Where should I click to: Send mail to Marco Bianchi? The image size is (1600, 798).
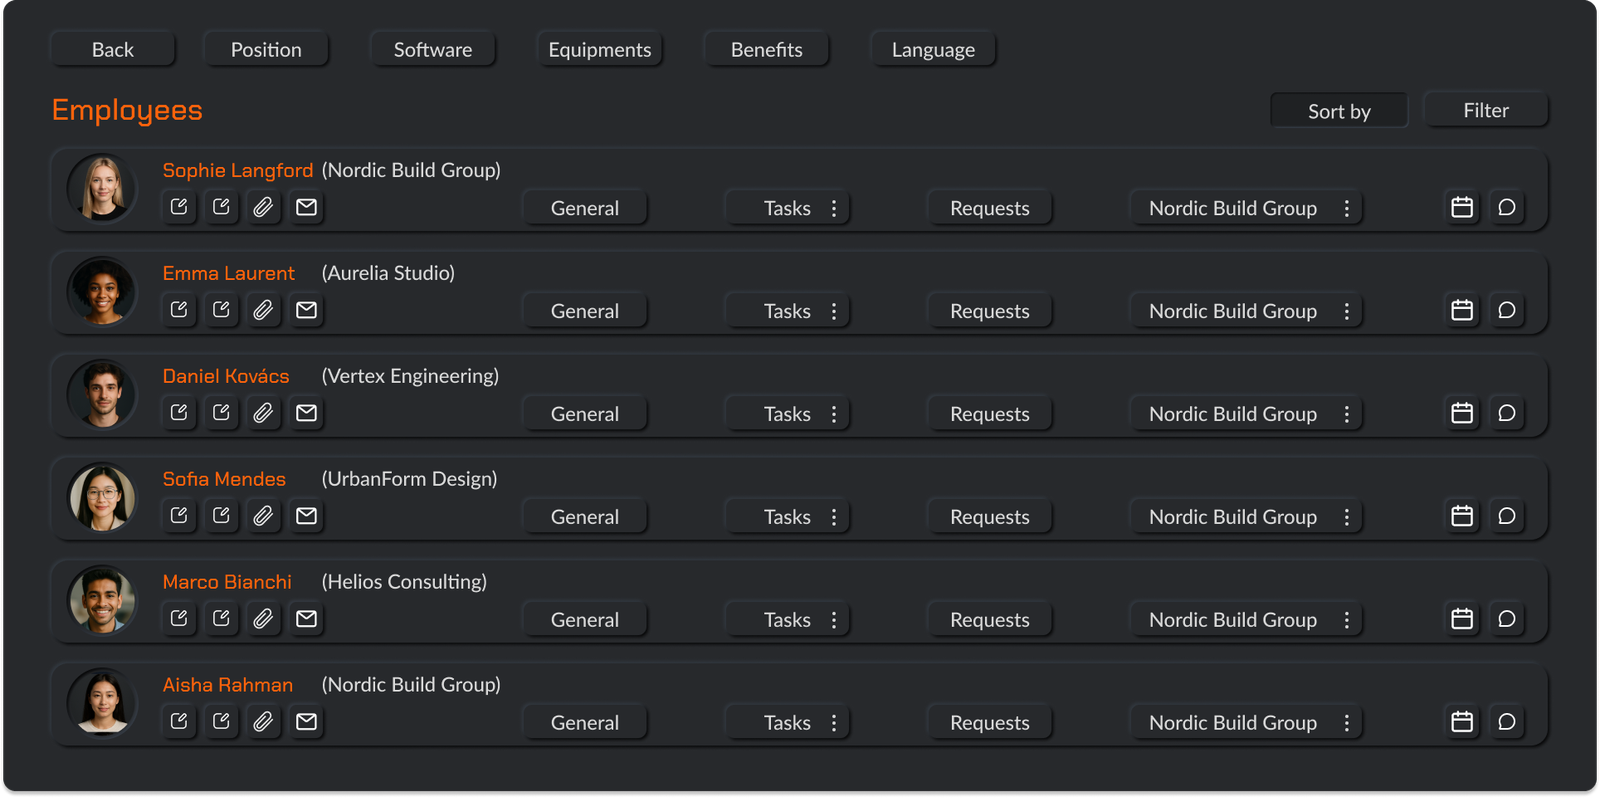pyautogui.click(x=307, y=619)
